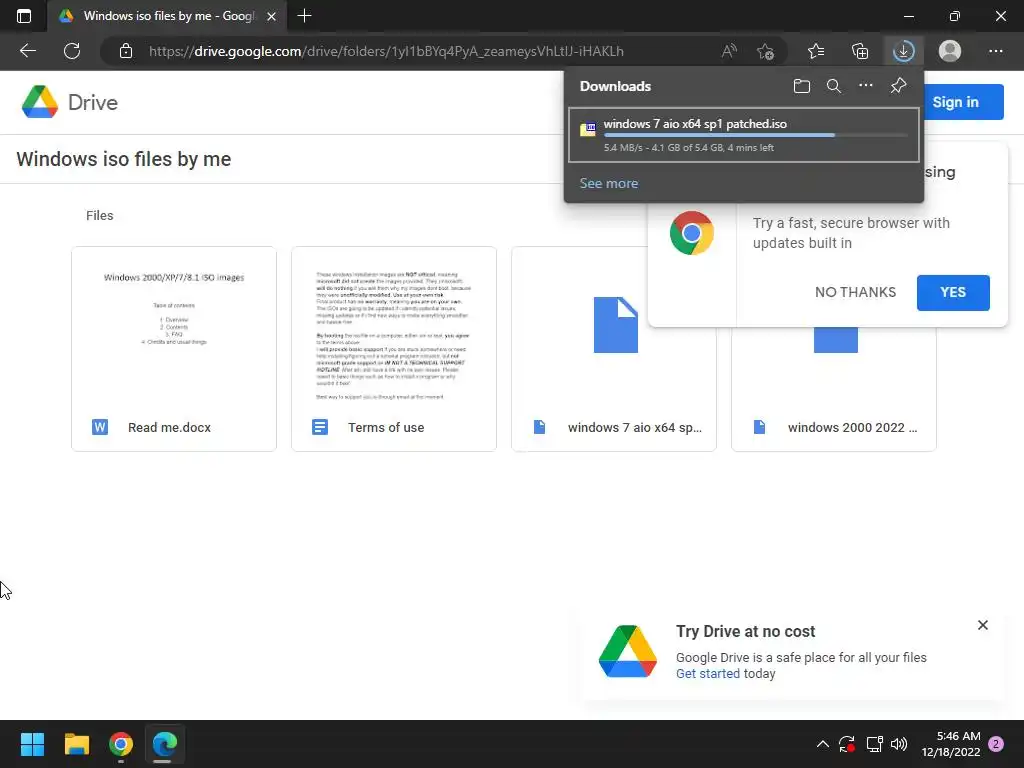Activate the Read aloud icon
Image resolution: width=1024 pixels, height=768 pixels.
[x=729, y=51]
